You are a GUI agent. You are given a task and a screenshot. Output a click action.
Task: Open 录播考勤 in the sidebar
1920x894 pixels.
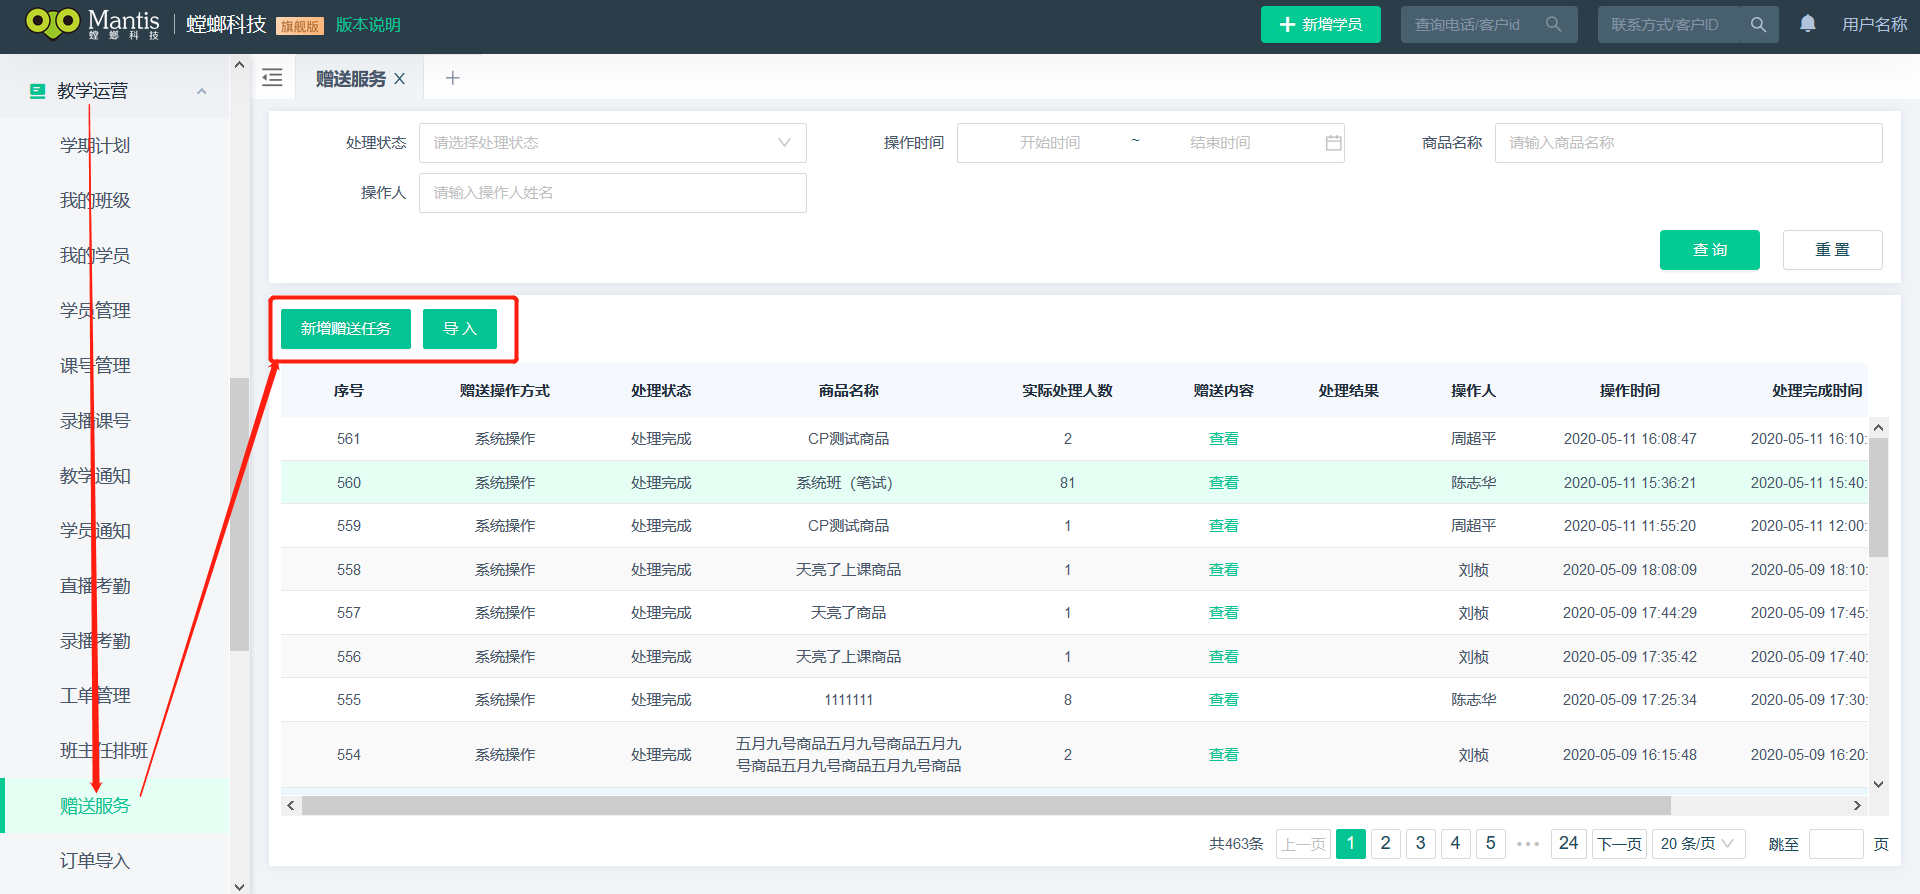coord(95,641)
